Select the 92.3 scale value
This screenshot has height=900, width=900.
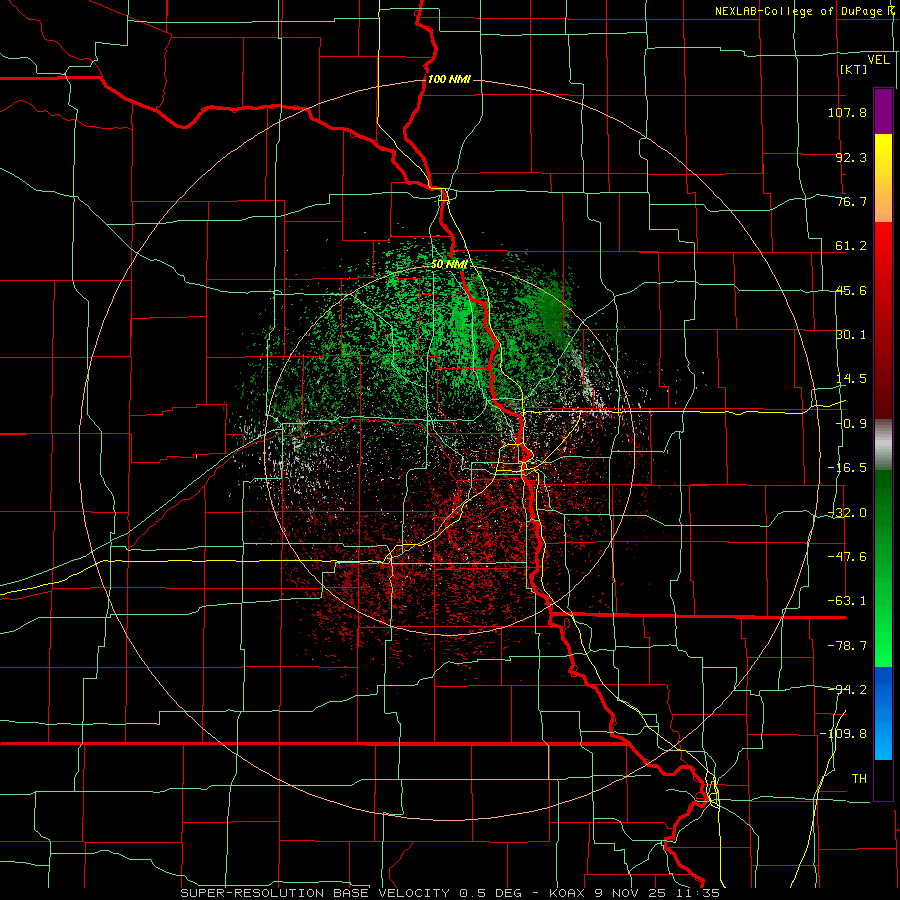click(x=851, y=157)
